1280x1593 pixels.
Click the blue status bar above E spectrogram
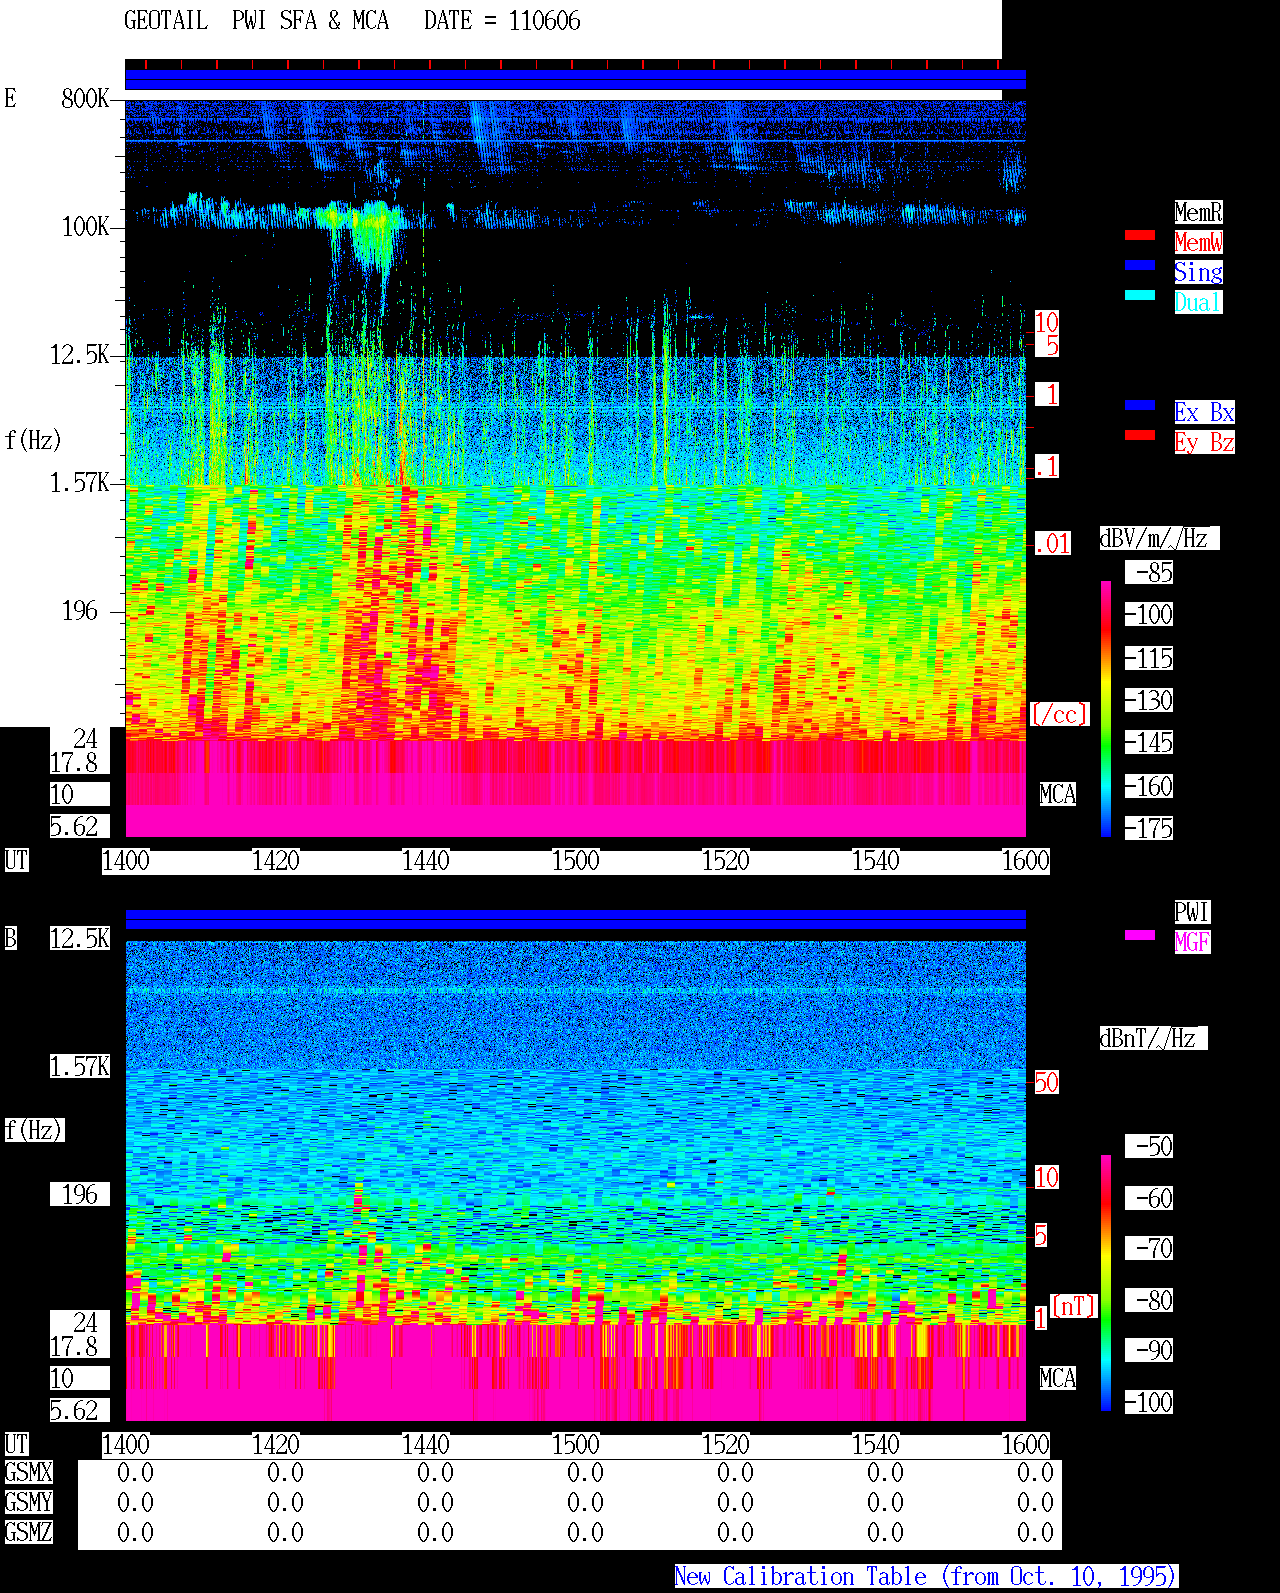(x=575, y=80)
